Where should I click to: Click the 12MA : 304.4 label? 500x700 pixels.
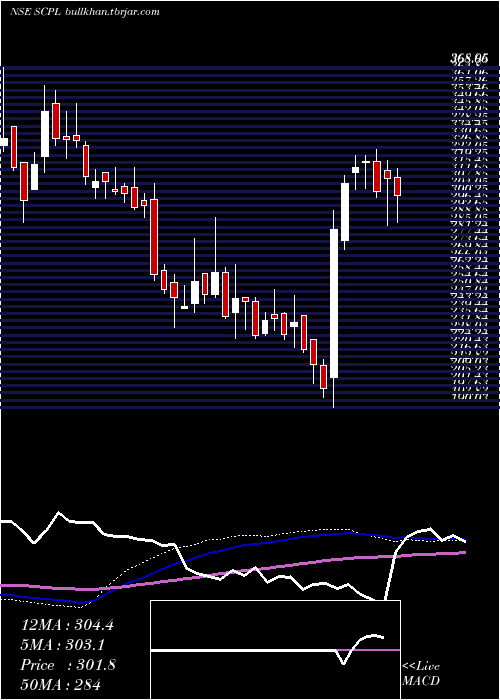[x=67, y=625]
